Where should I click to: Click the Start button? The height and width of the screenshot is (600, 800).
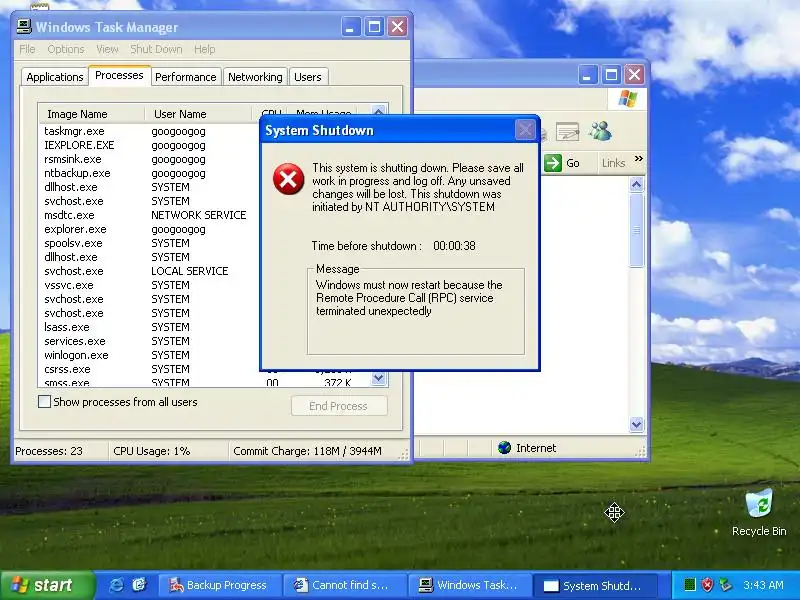(x=47, y=585)
